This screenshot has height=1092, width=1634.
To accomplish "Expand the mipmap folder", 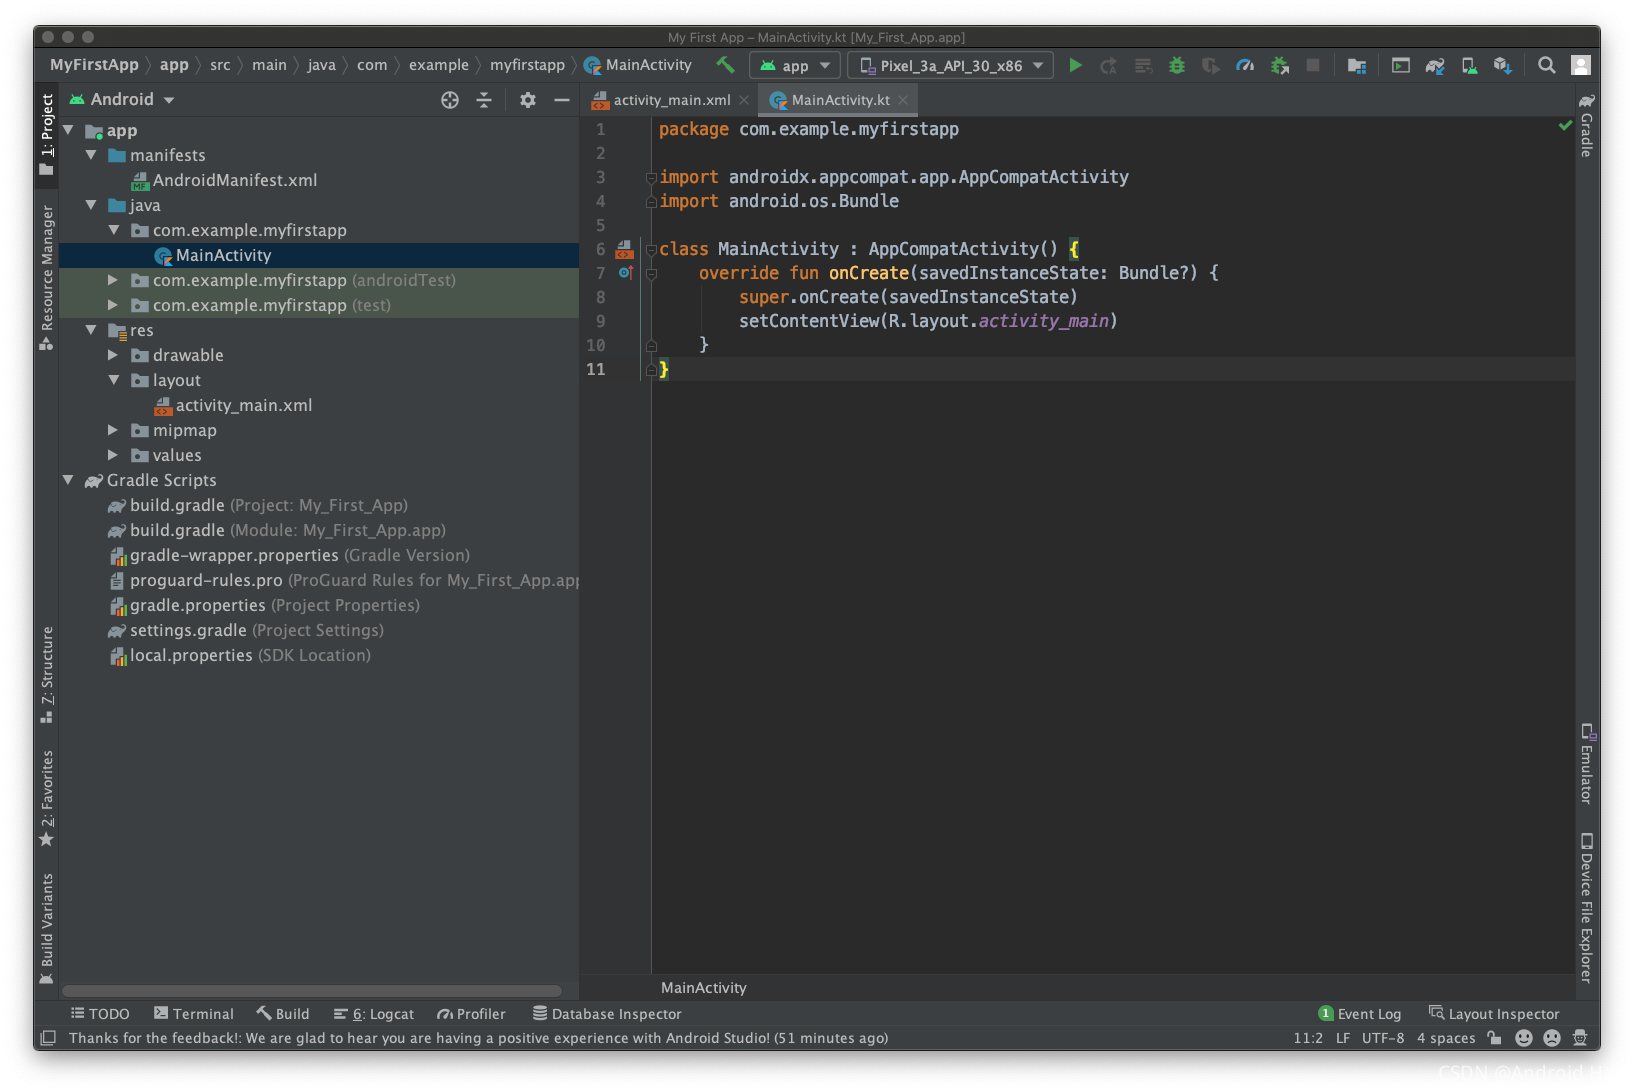I will [x=113, y=430].
